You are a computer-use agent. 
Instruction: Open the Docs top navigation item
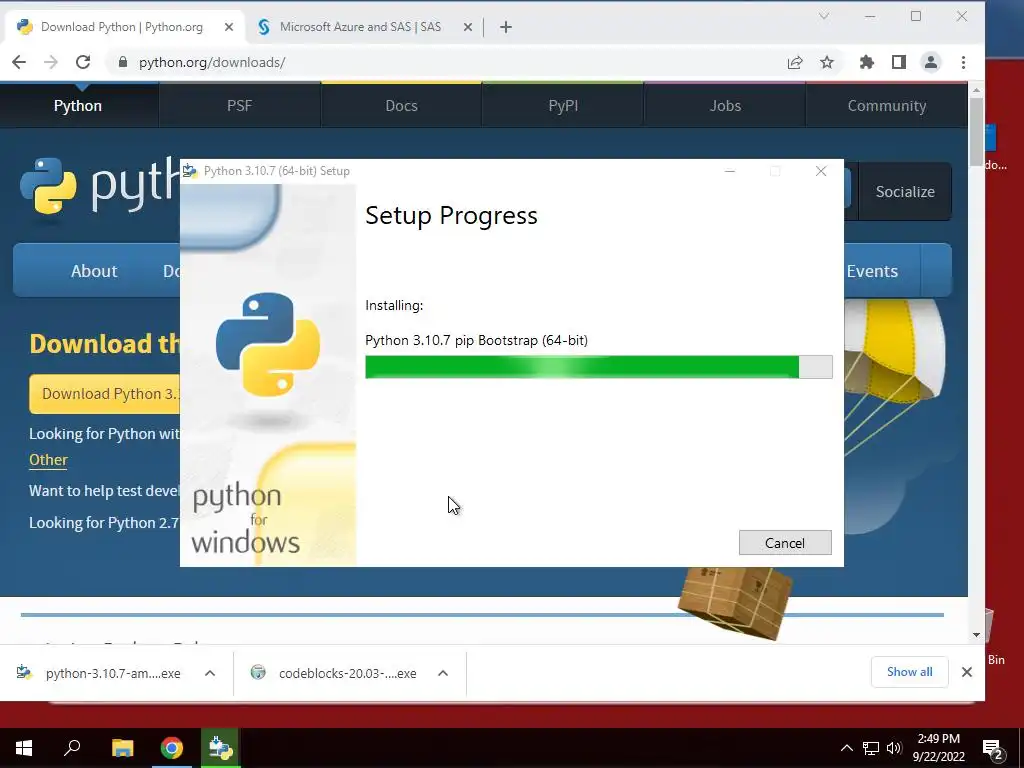(x=401, y=106)
